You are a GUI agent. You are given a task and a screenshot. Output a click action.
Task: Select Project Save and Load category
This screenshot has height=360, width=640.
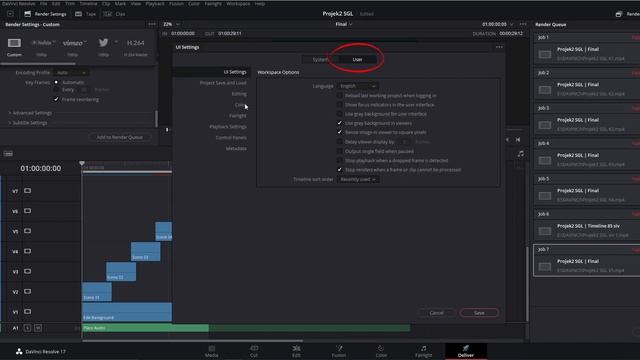click(x=223, y=83)
